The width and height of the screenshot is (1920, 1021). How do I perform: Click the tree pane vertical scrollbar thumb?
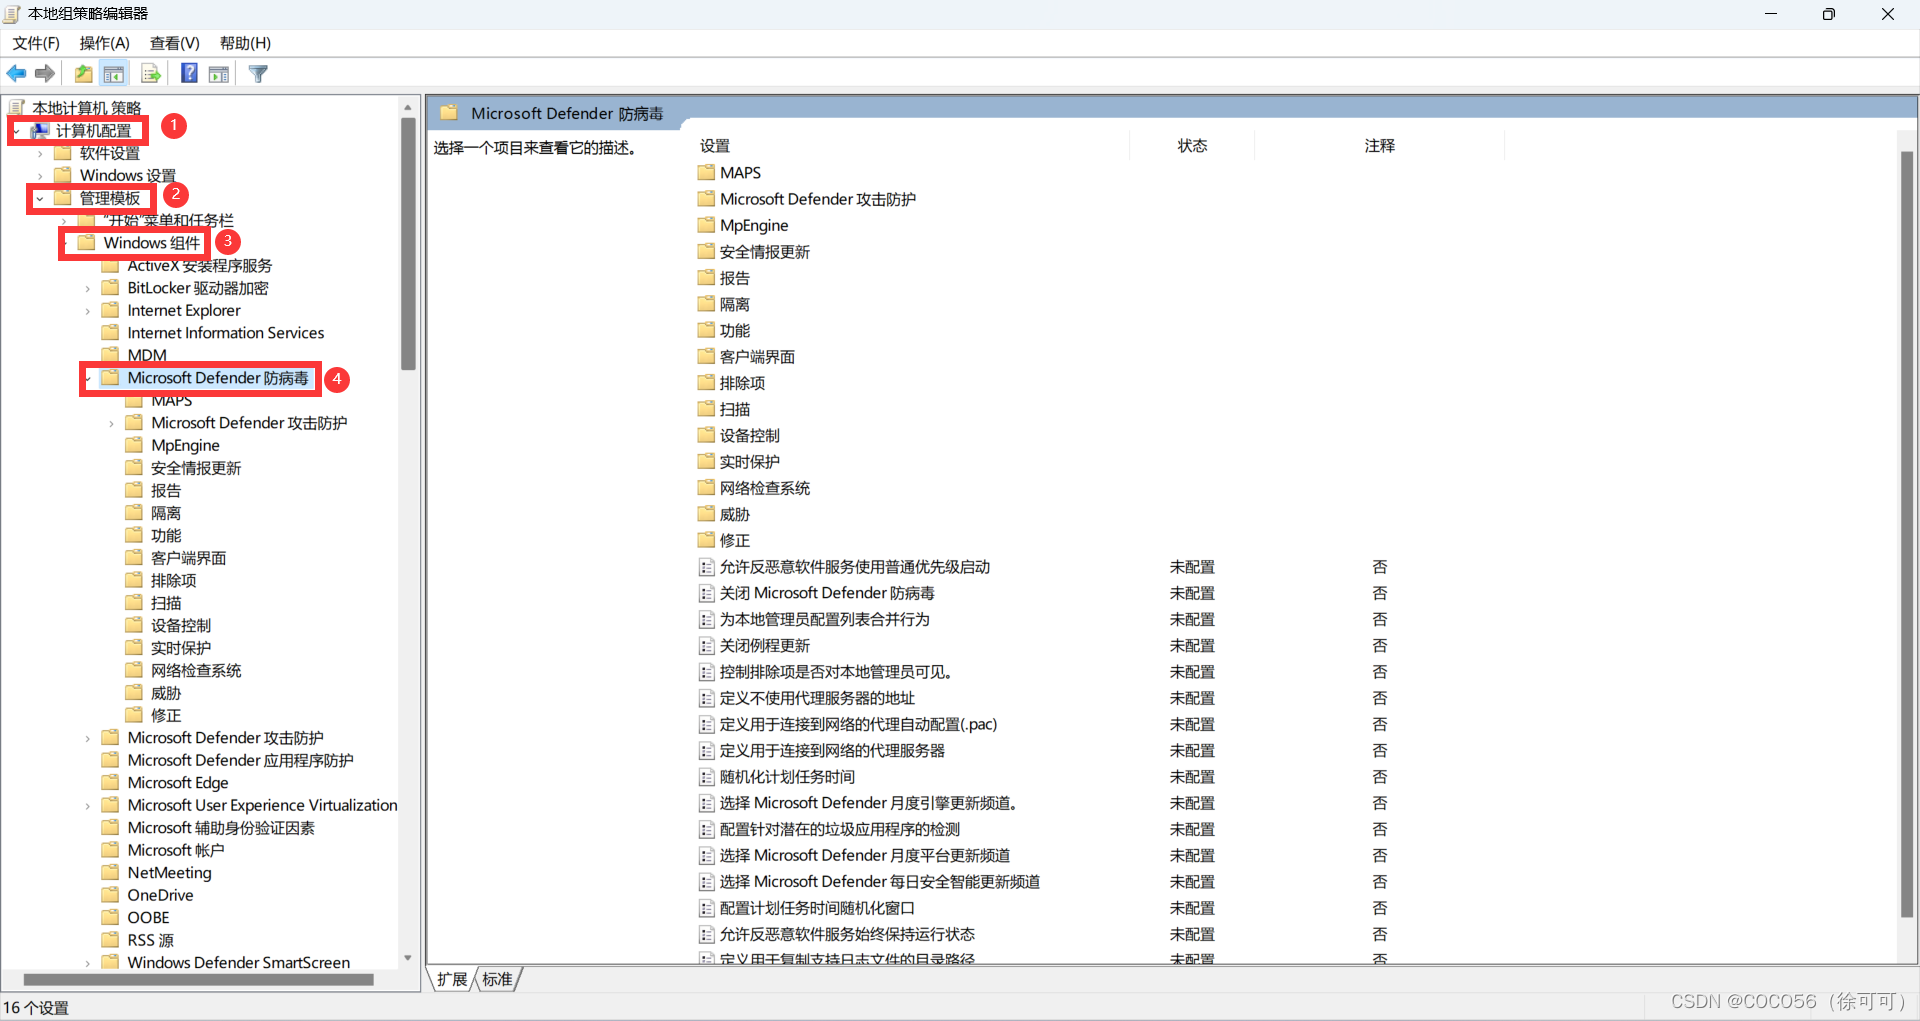pyautogui.click(x=408, y=245)
